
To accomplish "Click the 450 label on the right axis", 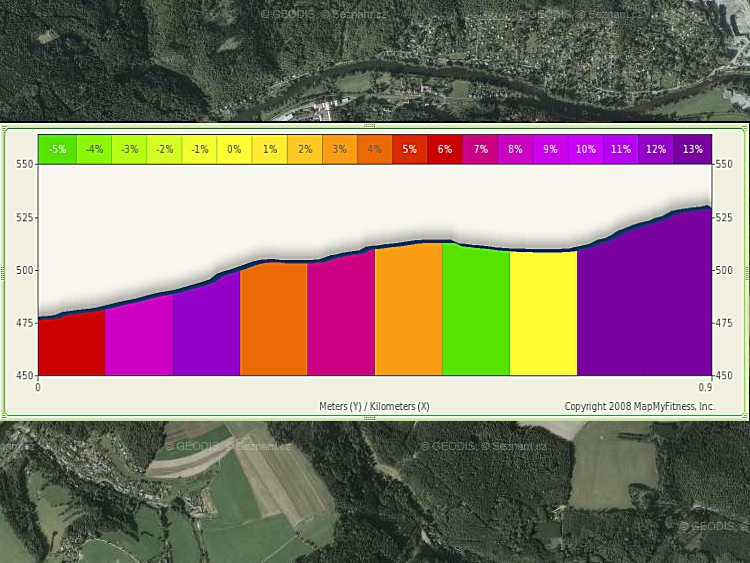I will tap(724, 375).
